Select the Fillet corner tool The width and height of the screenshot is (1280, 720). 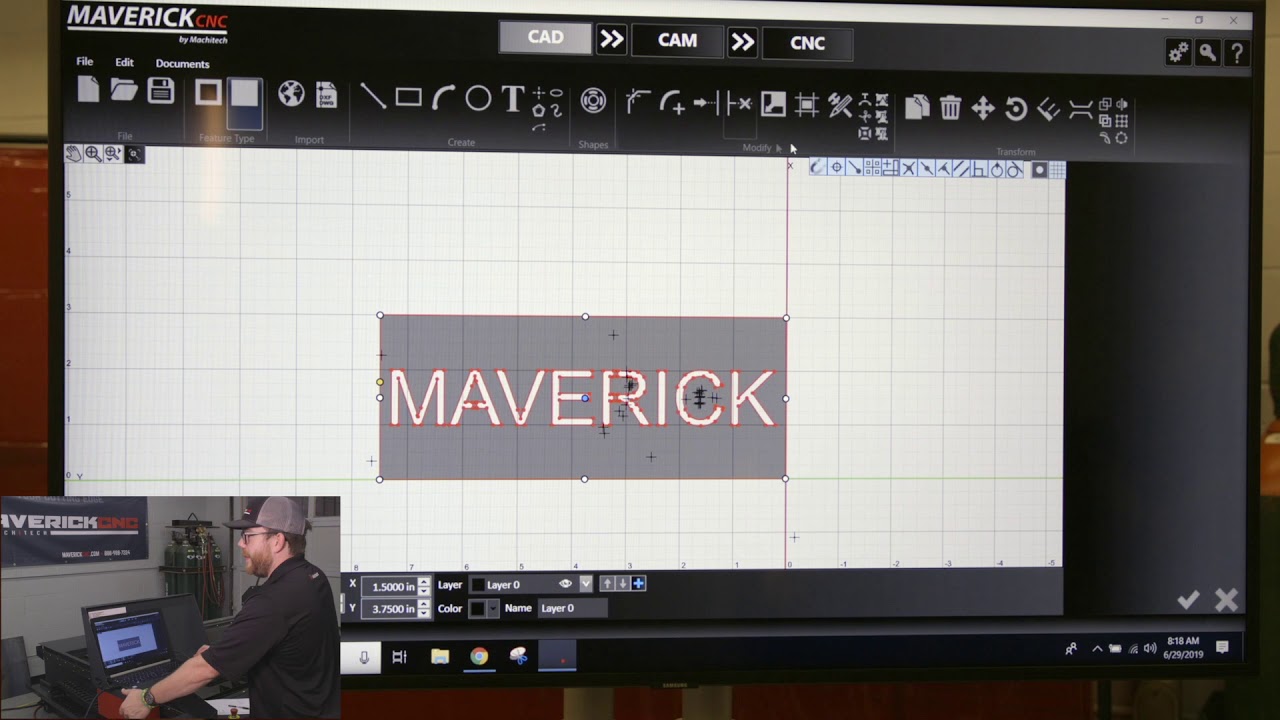pos(672,102)
